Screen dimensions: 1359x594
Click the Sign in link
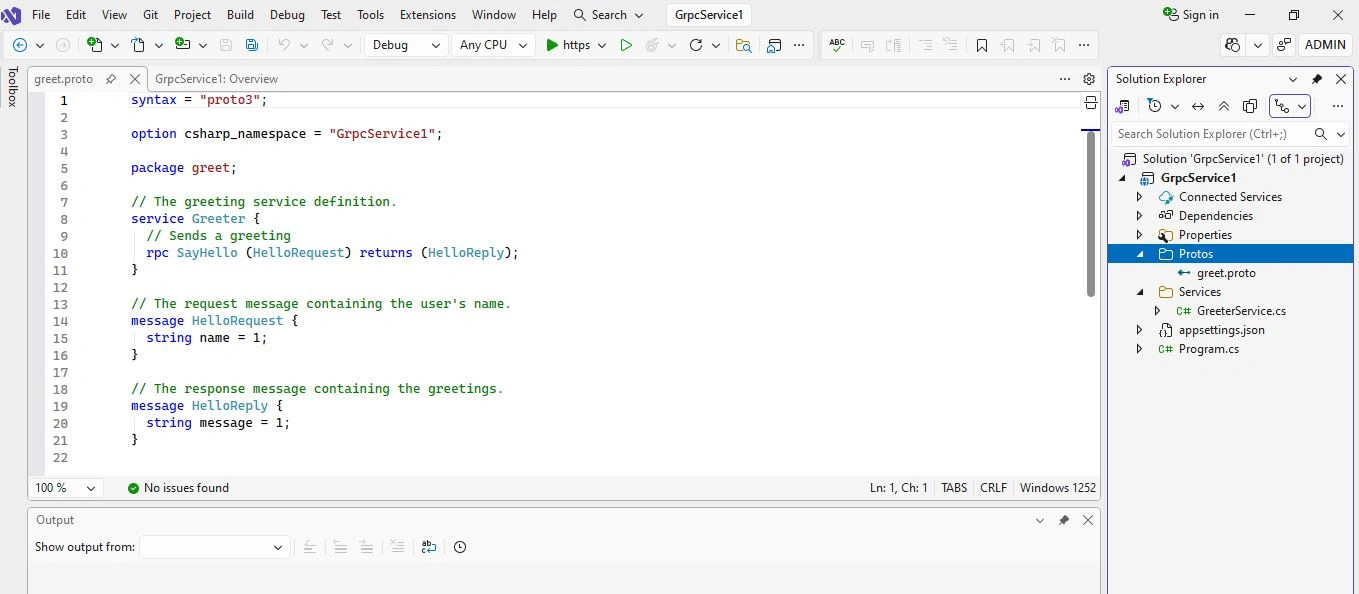pos(1191,15)
